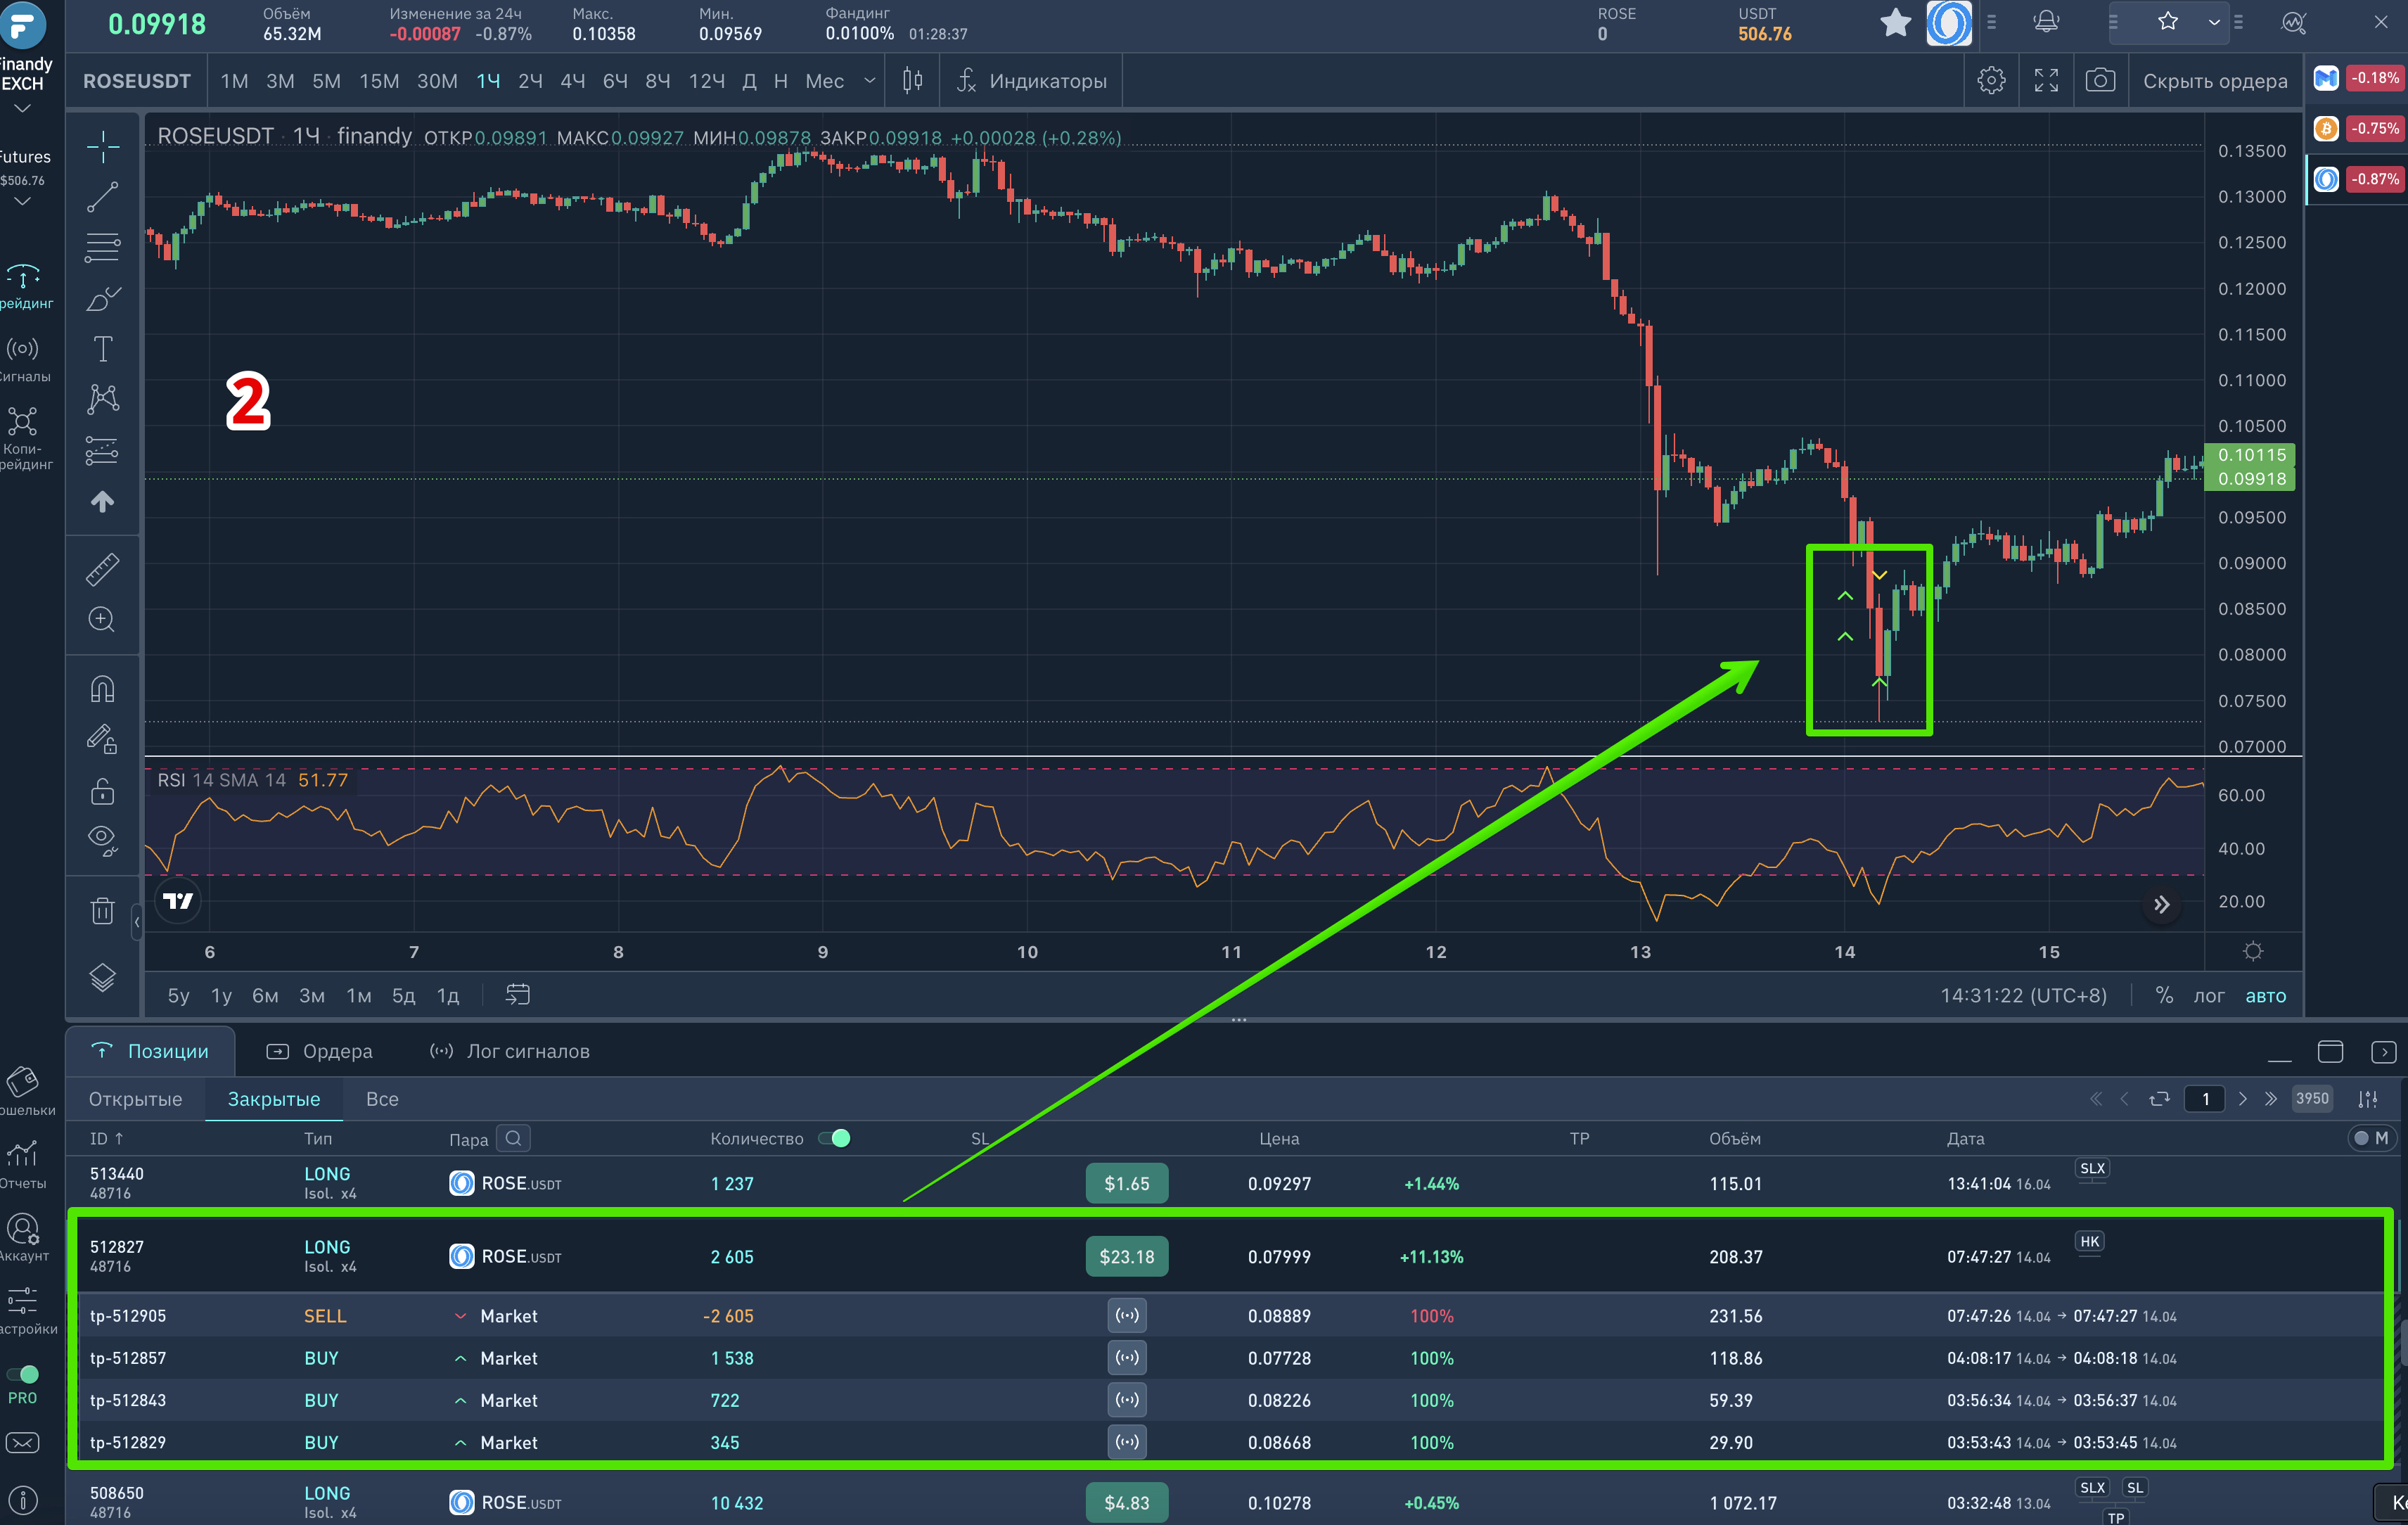The image size is (2408, 1525).
Task: Toggle the Количество switch
Action: [834, 1138]
